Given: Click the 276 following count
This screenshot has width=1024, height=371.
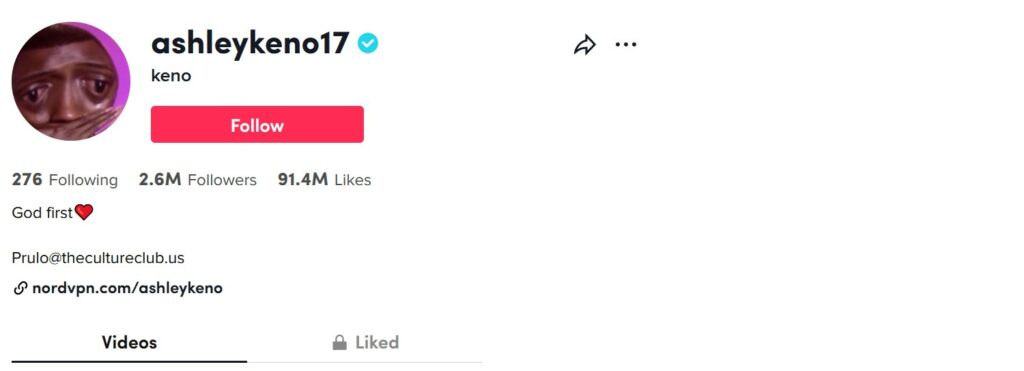Looking at the screenshot, I should pyautogui.click(x=27, y=180).
